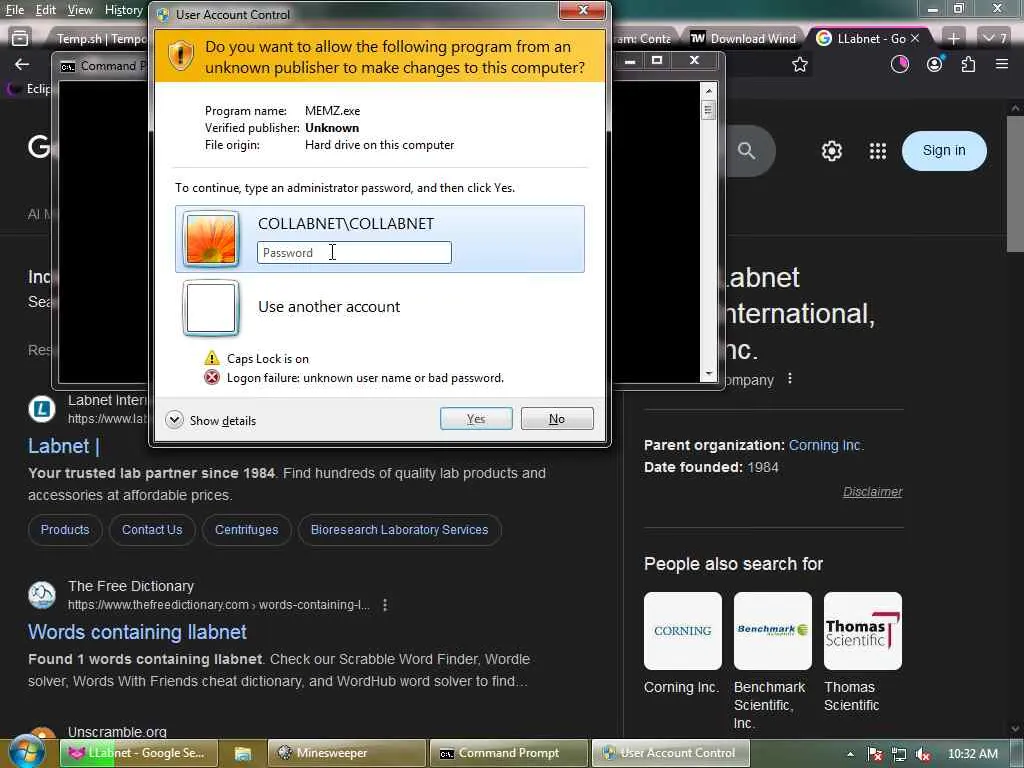Expand Show details in UAC dialog
Screen dimensions: 1024x768
211,421
